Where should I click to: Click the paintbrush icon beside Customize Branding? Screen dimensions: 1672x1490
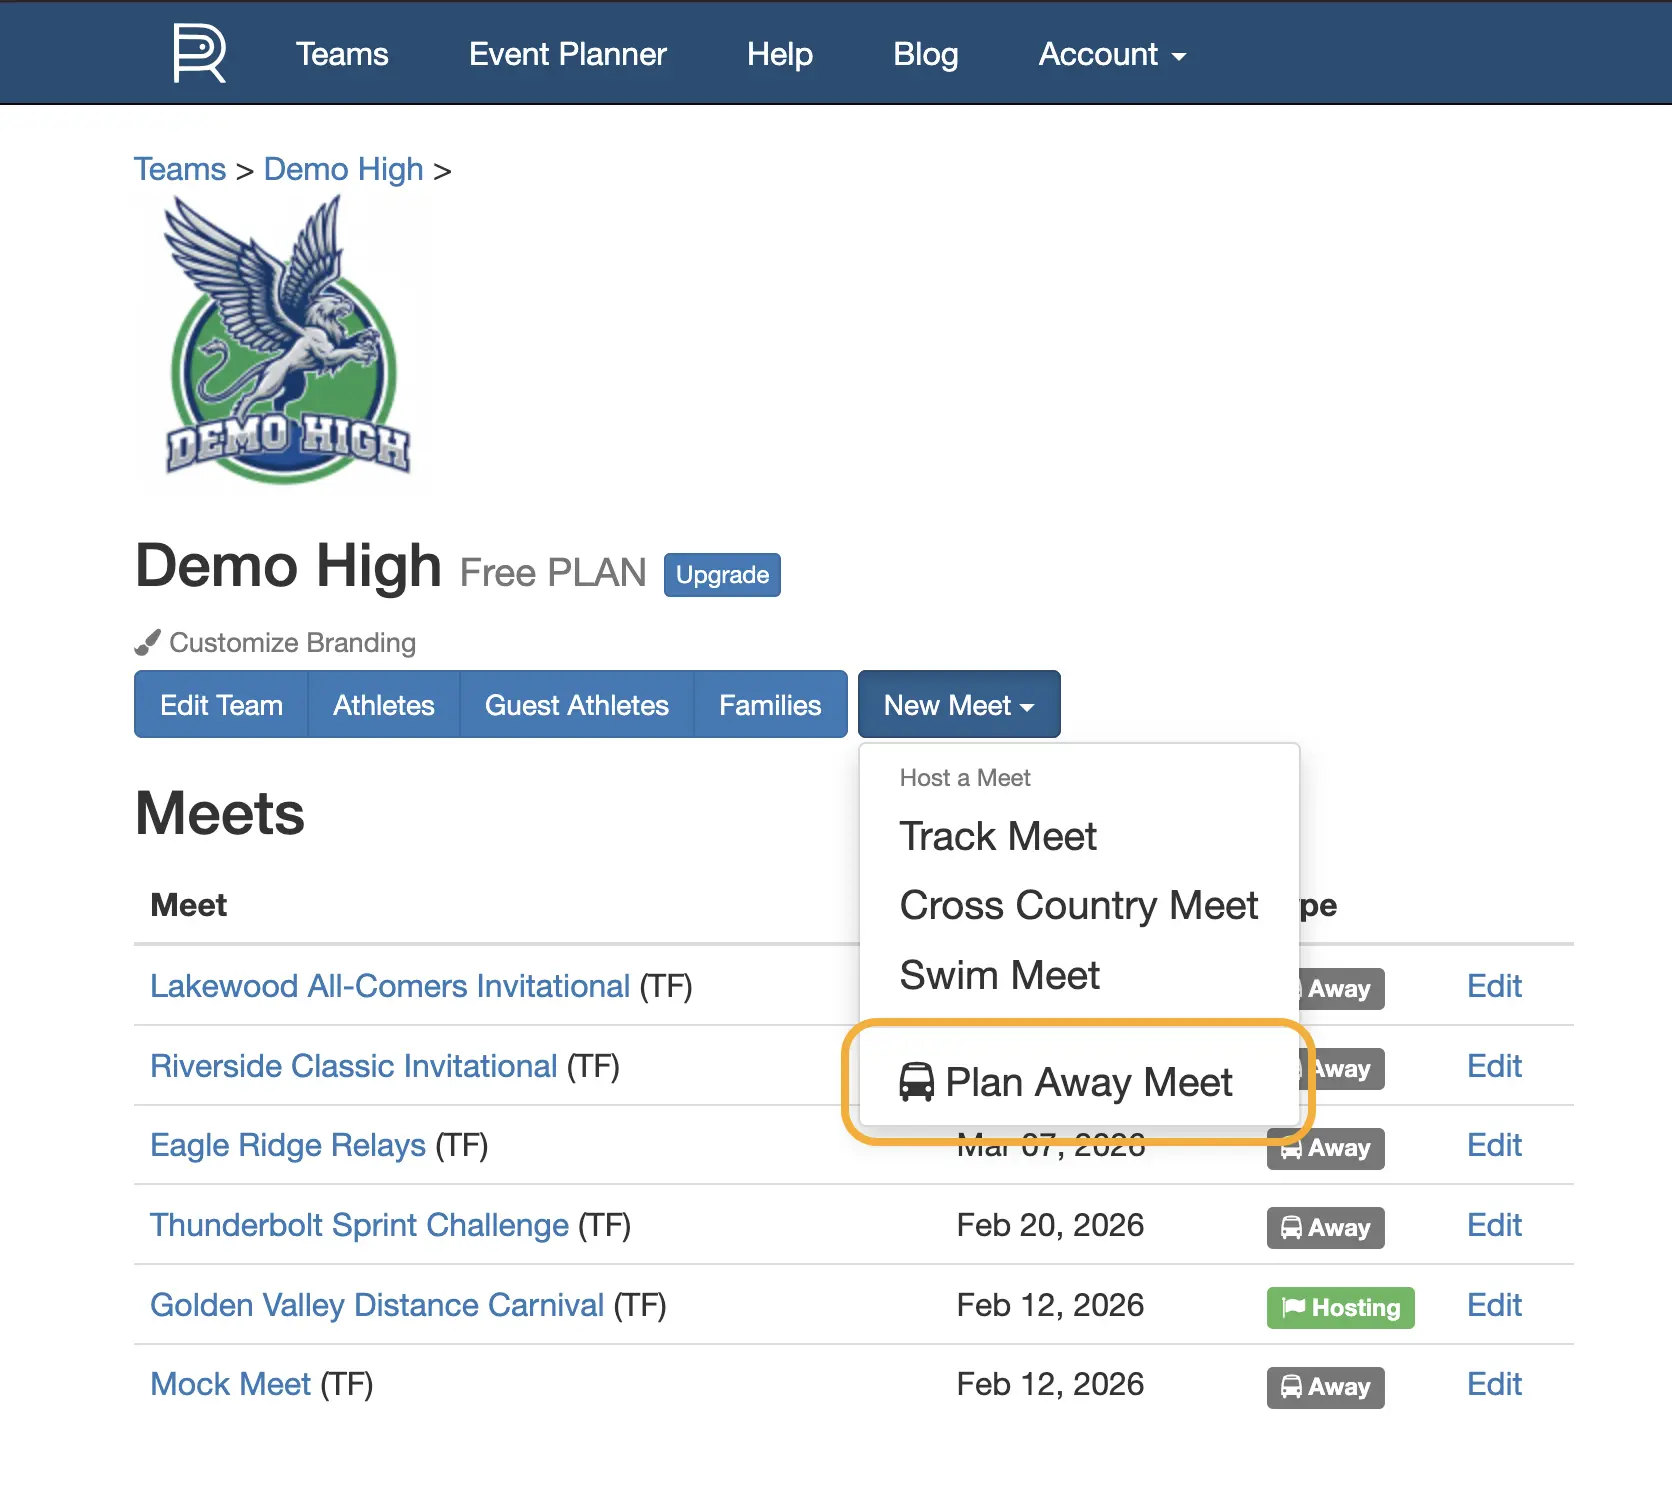[x=148, y=642]
